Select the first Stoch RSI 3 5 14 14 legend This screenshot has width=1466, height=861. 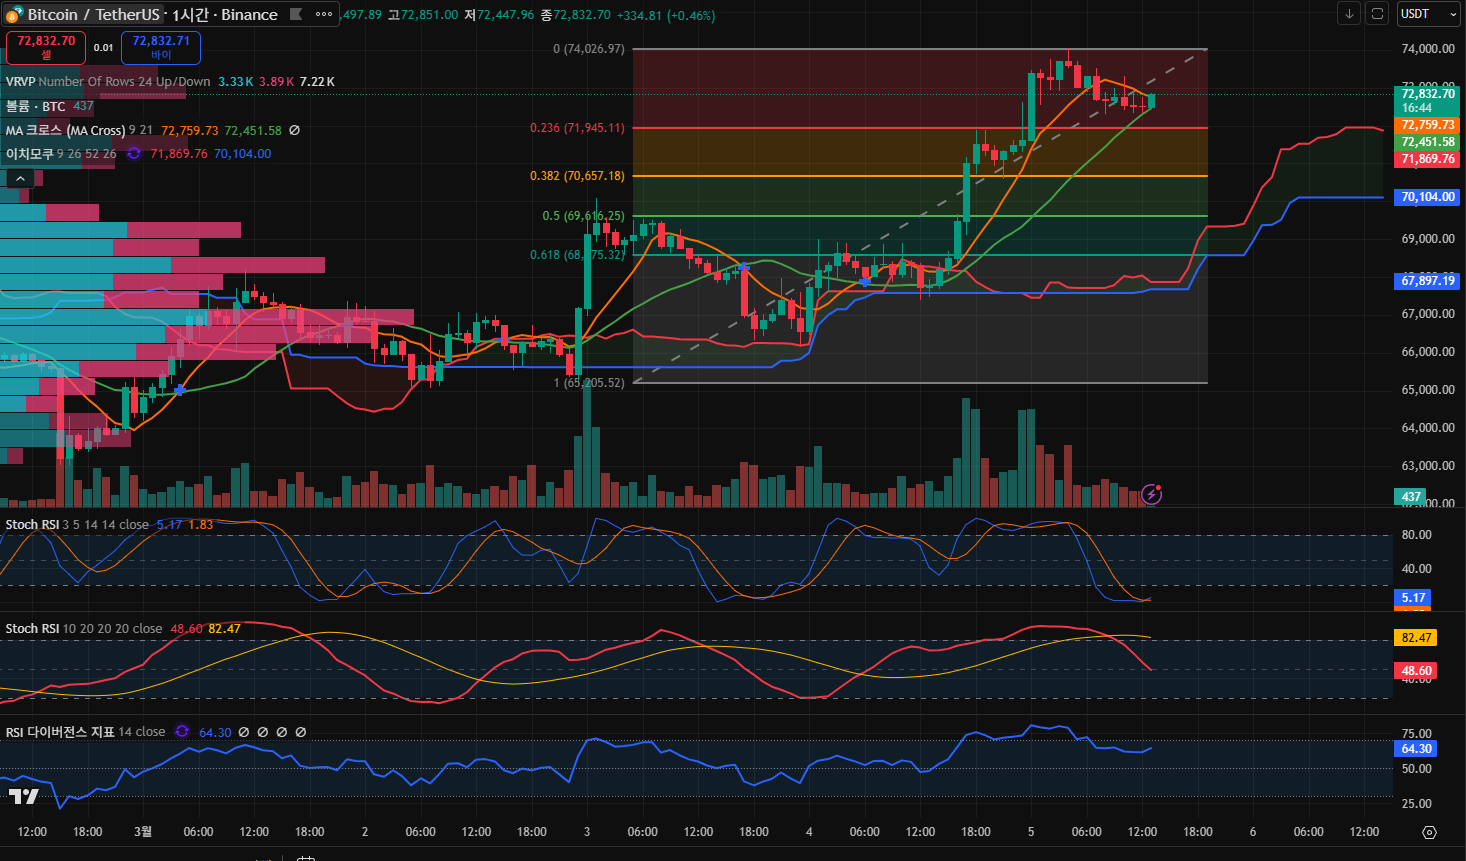click(x=32, y=525)
